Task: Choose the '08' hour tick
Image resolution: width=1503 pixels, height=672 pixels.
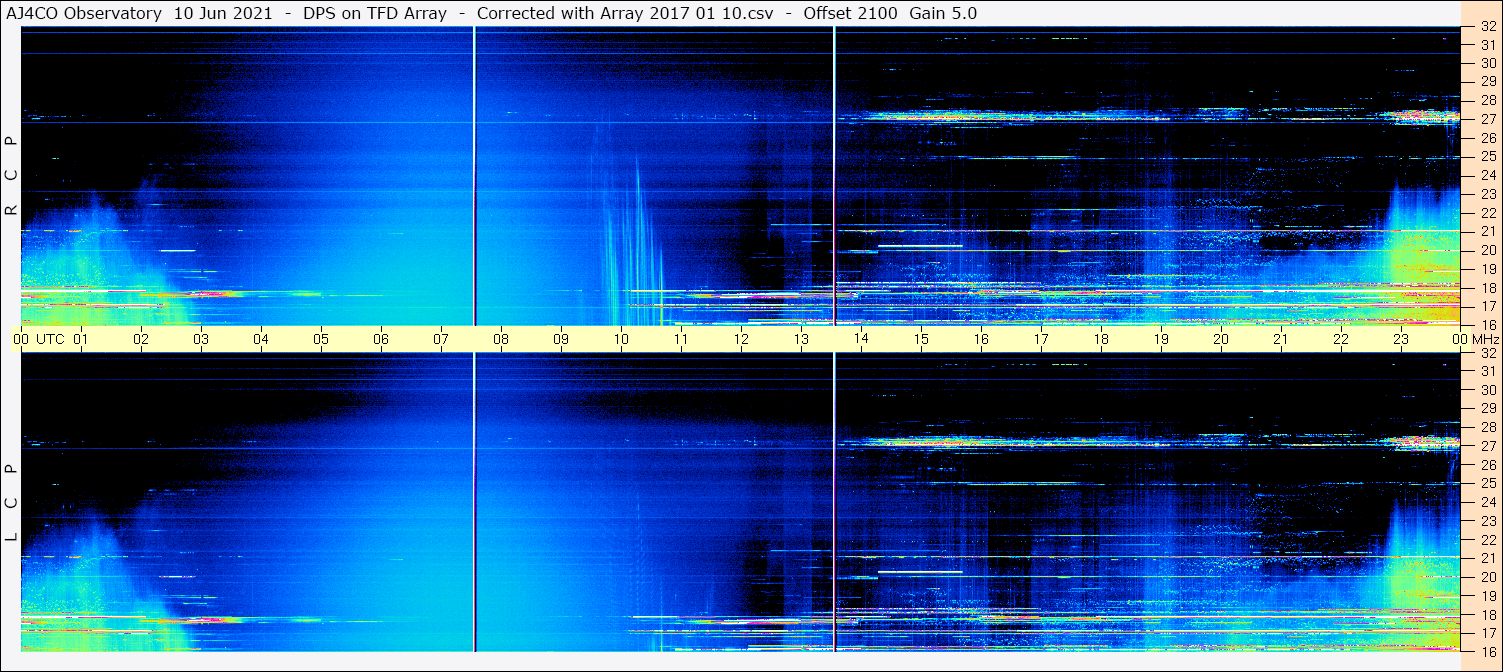Action: coord(501,339)
